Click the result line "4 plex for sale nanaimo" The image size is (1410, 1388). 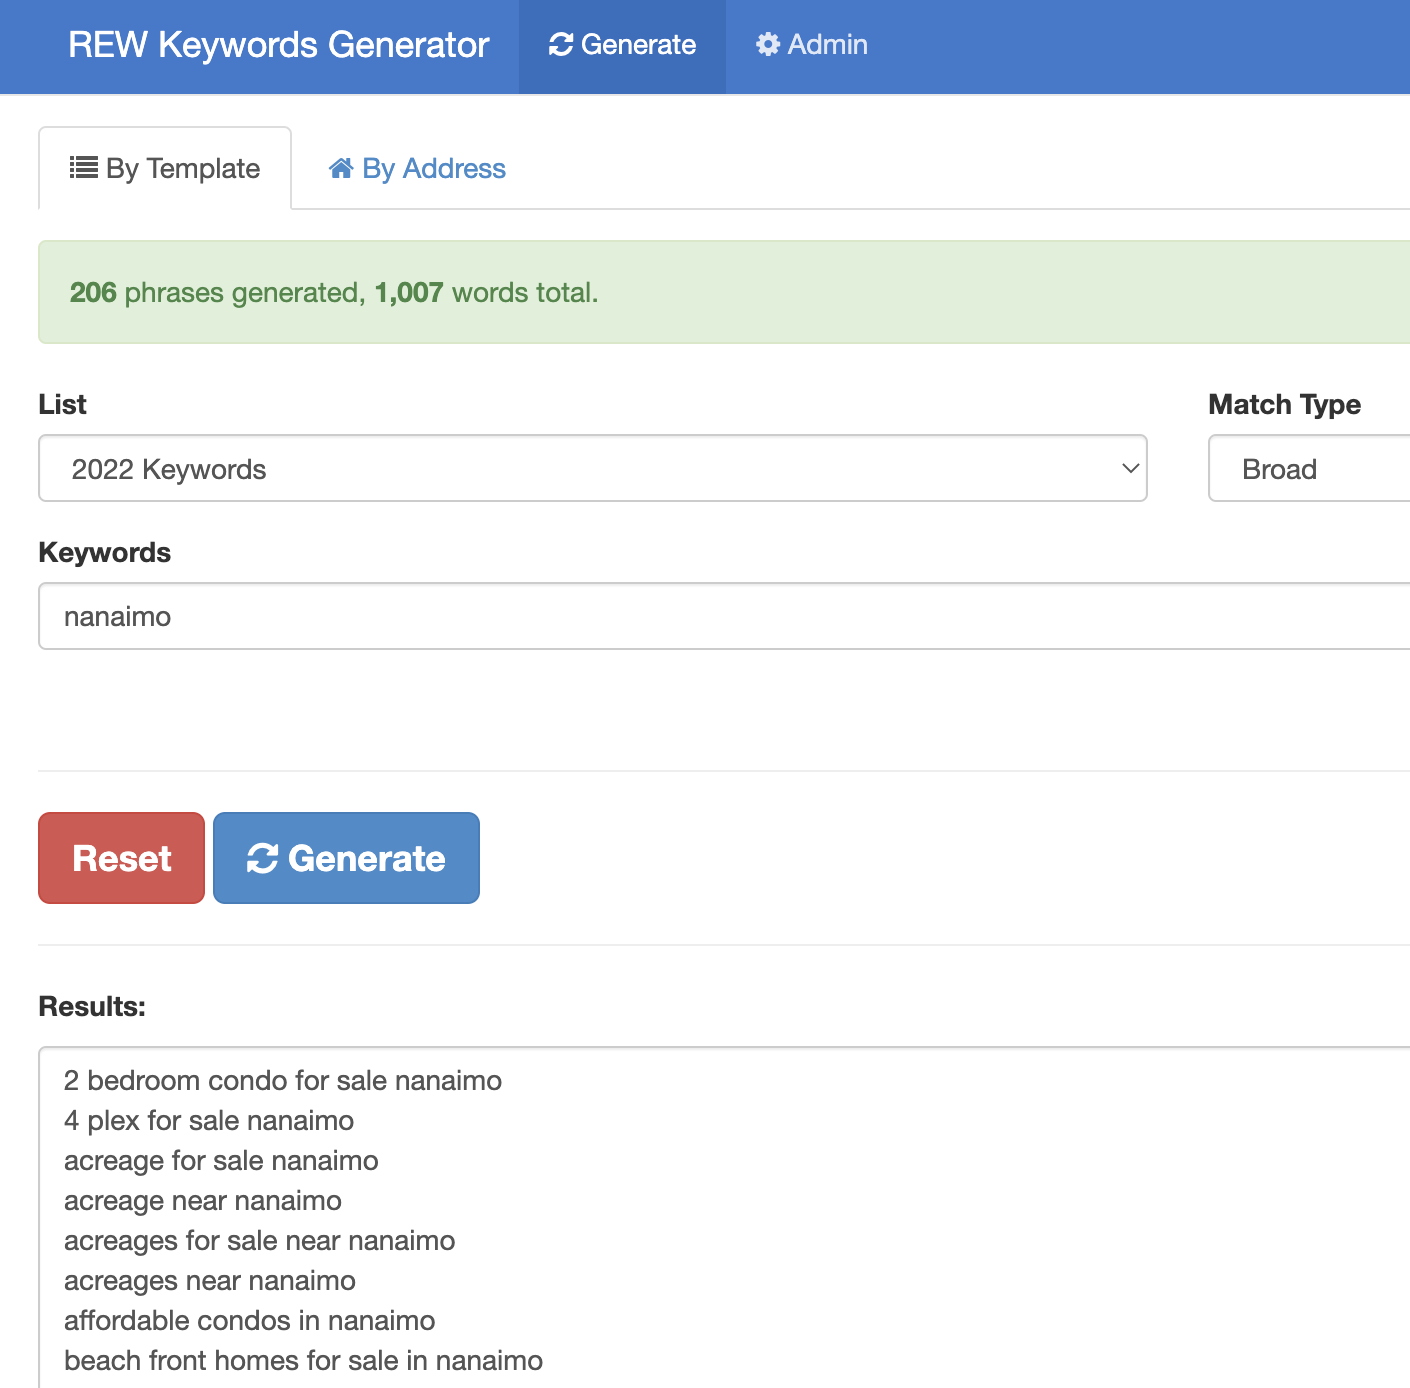[209, 1121]
